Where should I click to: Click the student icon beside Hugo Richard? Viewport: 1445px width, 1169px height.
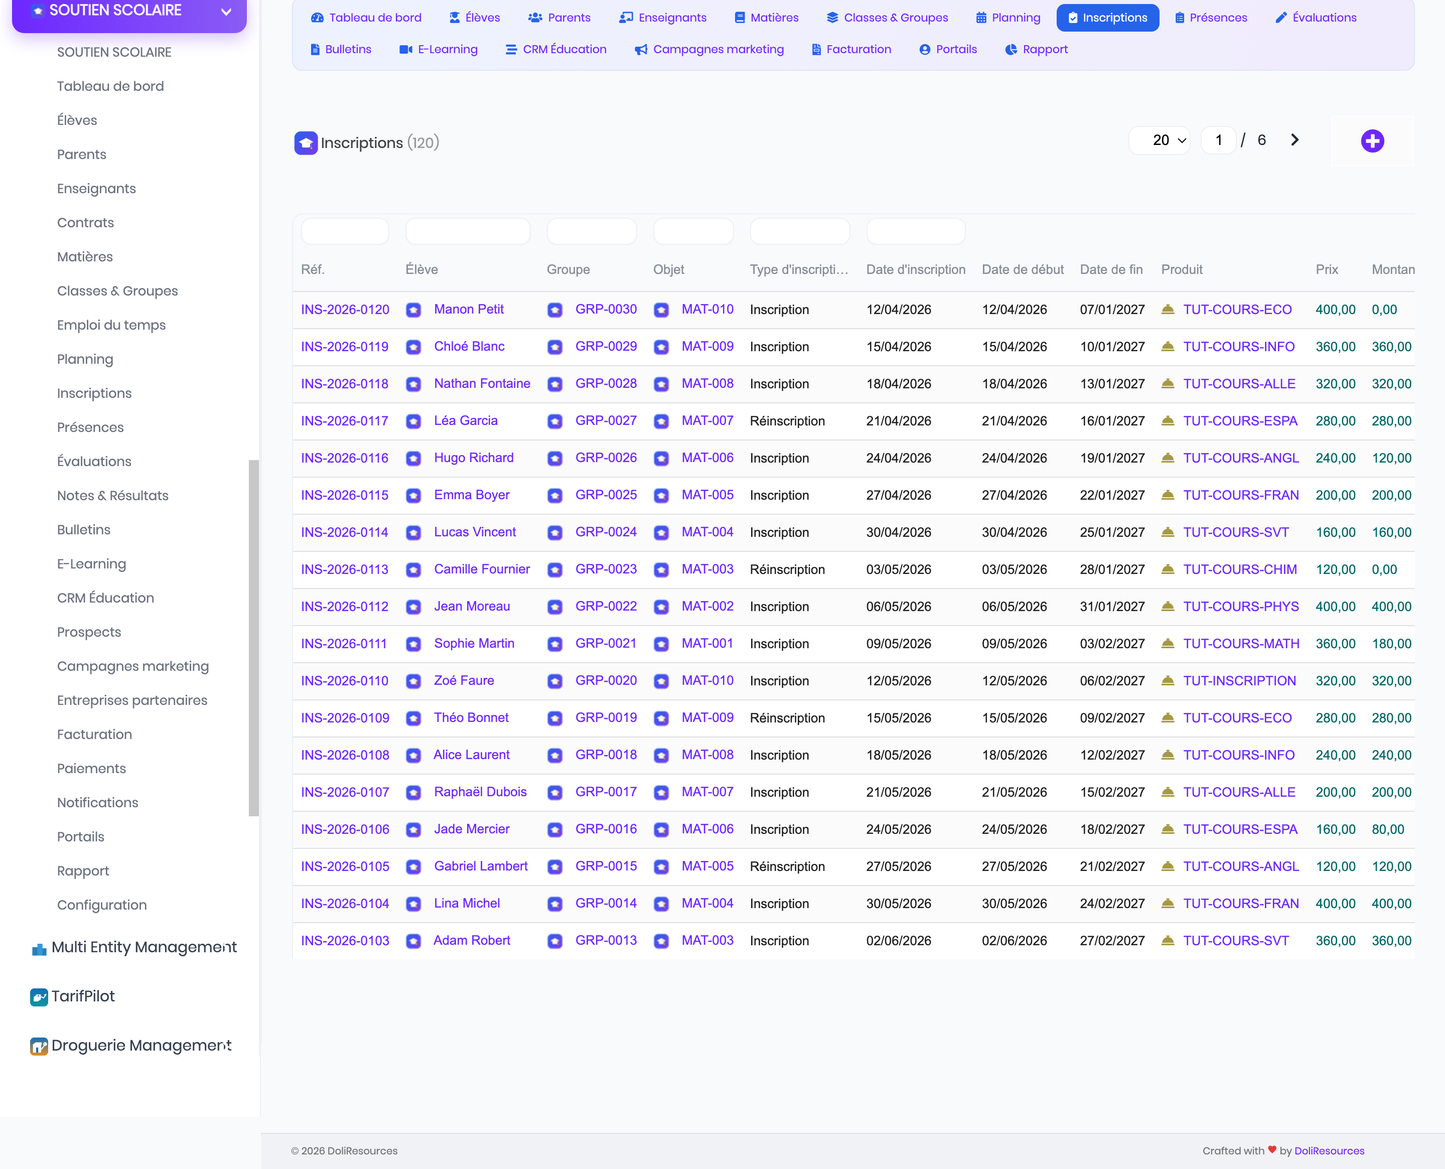coord(413,458)
